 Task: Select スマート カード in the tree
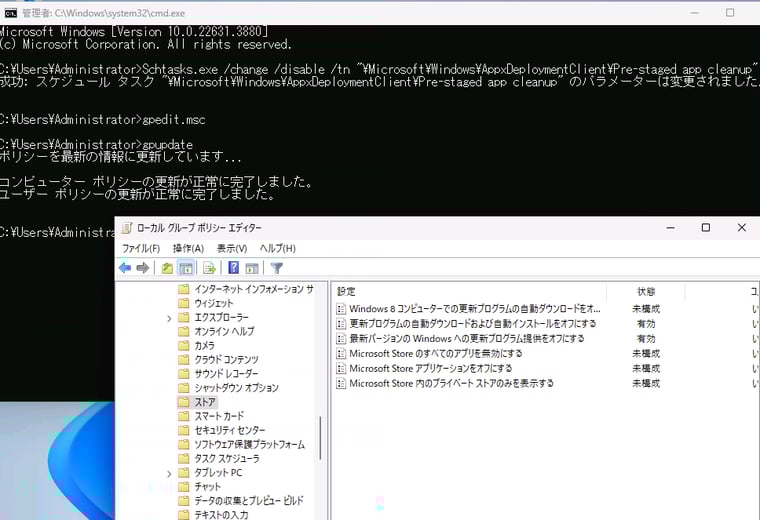(x=219, y=416)
